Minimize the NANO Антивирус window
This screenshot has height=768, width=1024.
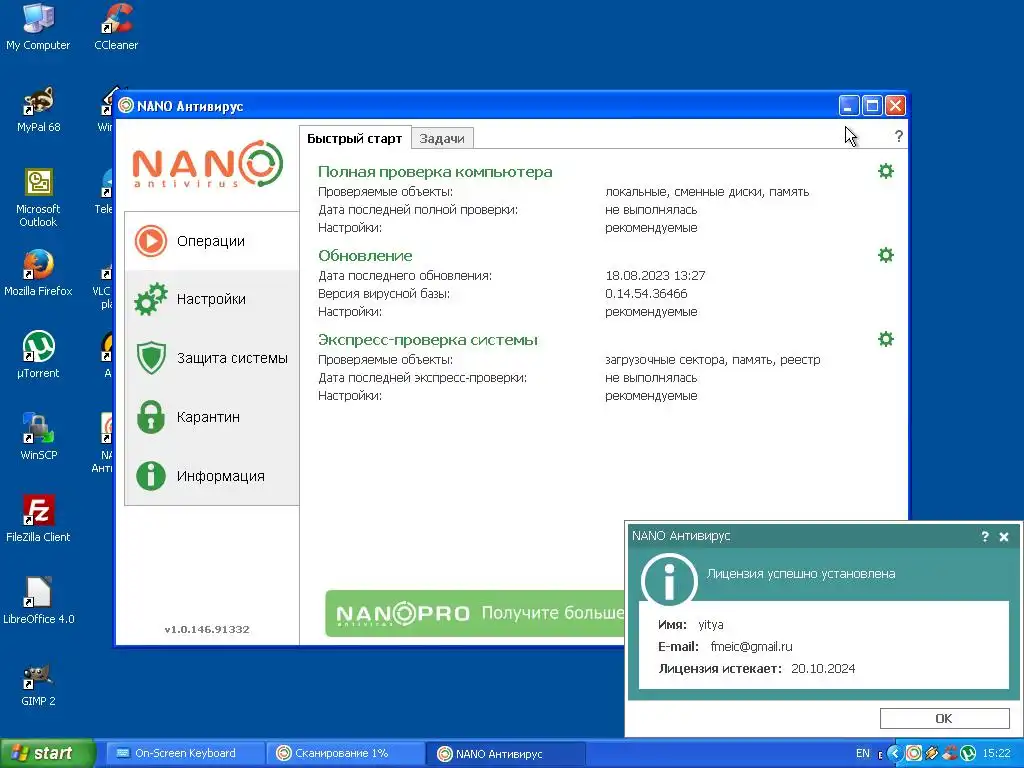pyautogui.click(x=848, y=105)
